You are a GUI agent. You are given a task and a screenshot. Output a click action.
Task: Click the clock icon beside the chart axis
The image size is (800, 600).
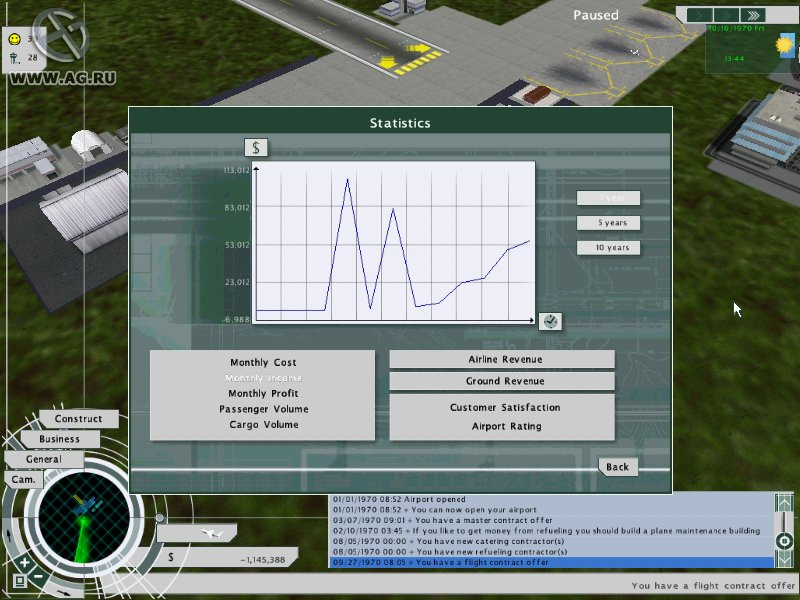pos(550,321)
